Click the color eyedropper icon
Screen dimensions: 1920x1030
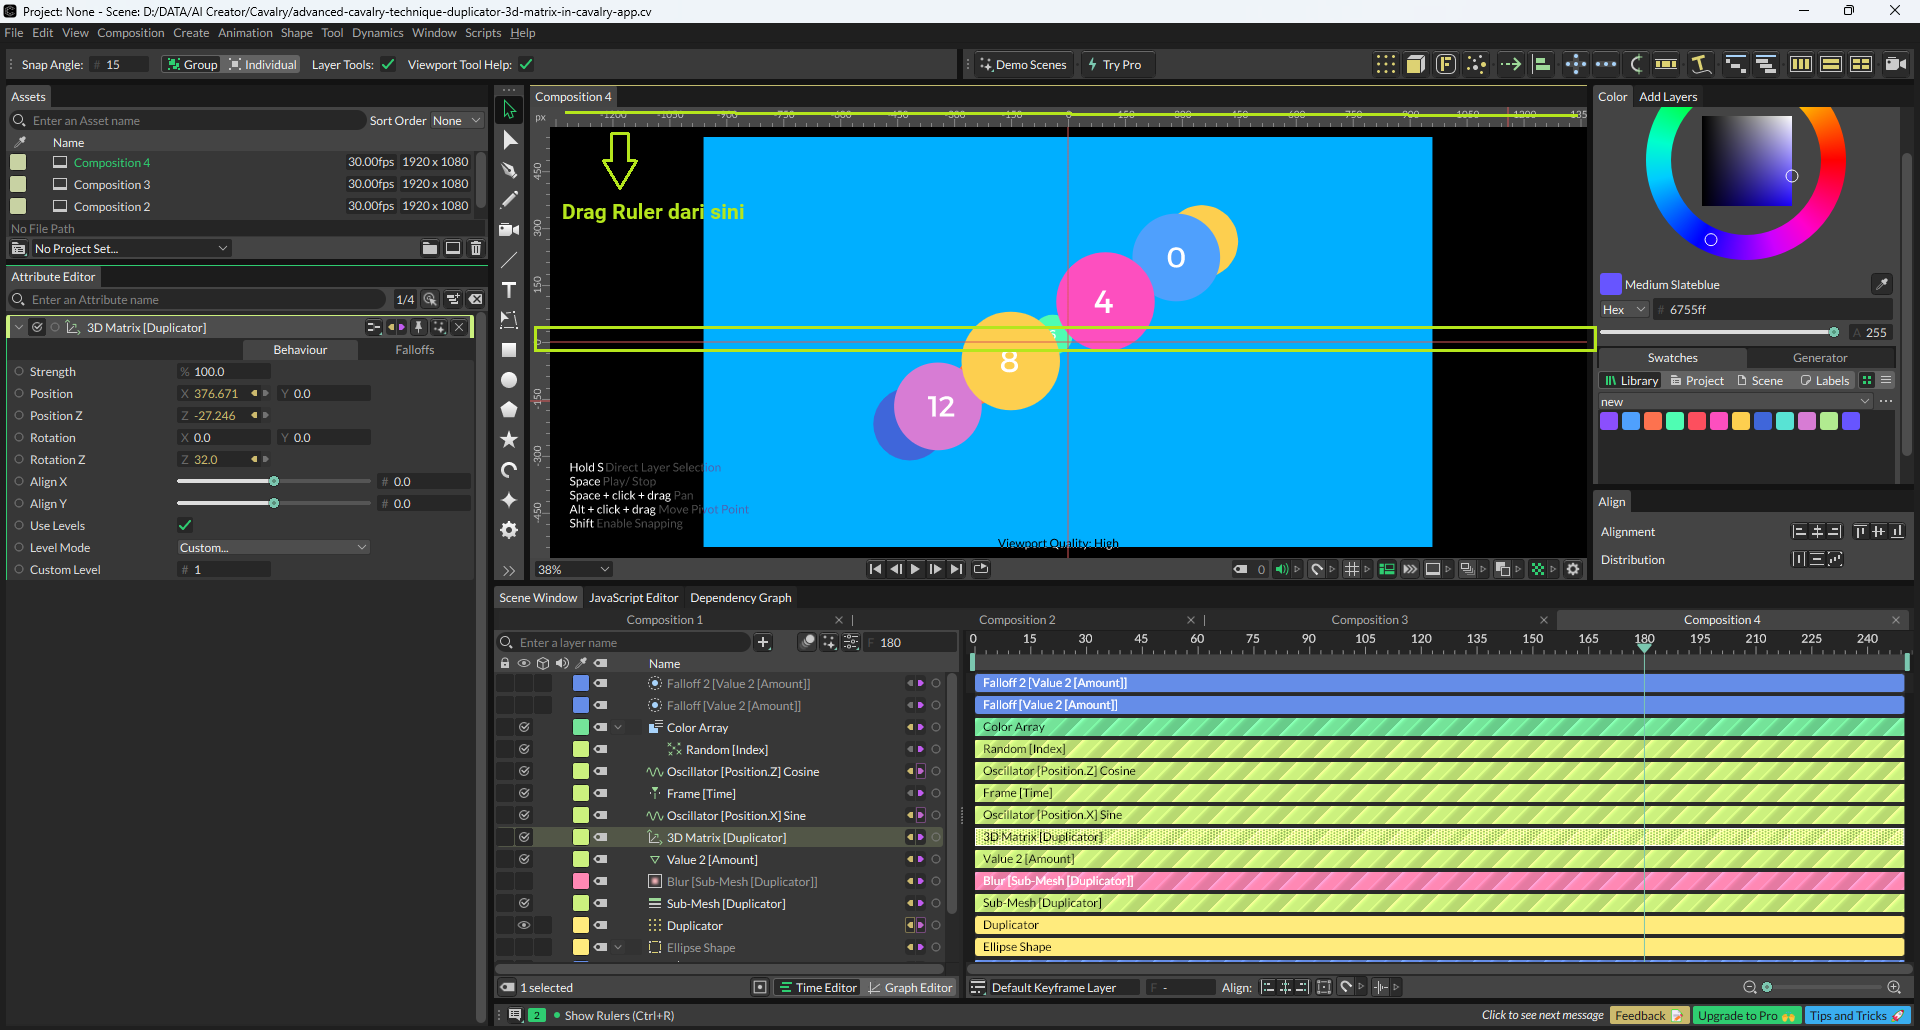(1881, 284)
